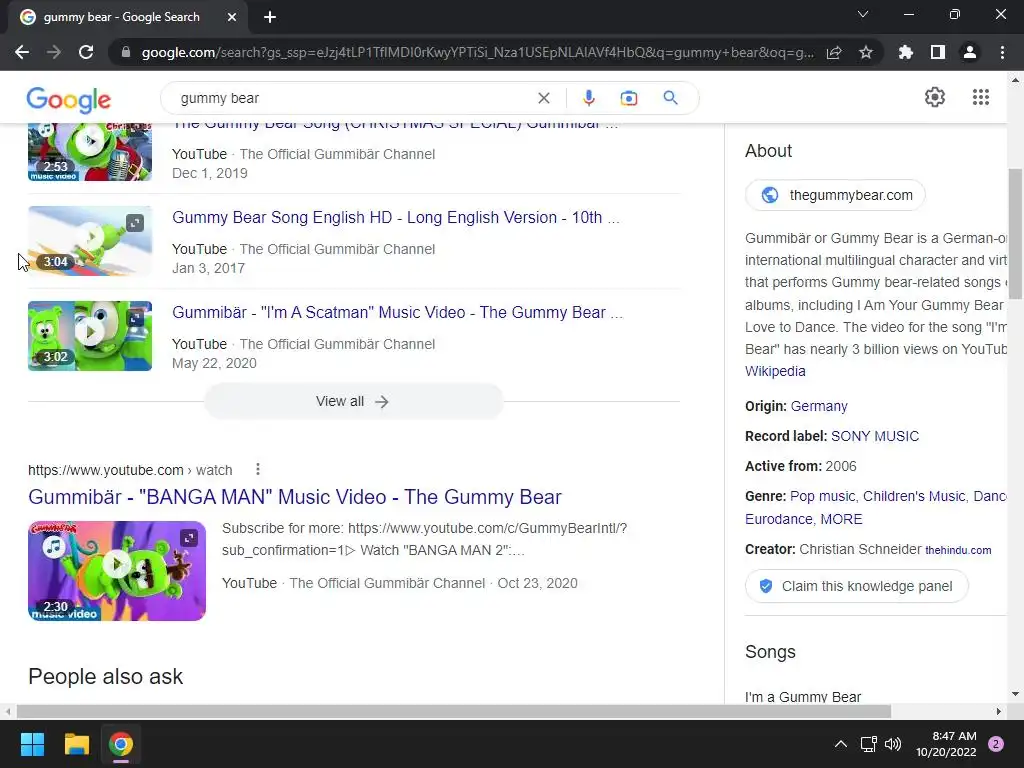The image size is (1024, 768).
Task: Click the 'May 22, 2020' date text
Action: pyautogui.click(x=214, y=363)
